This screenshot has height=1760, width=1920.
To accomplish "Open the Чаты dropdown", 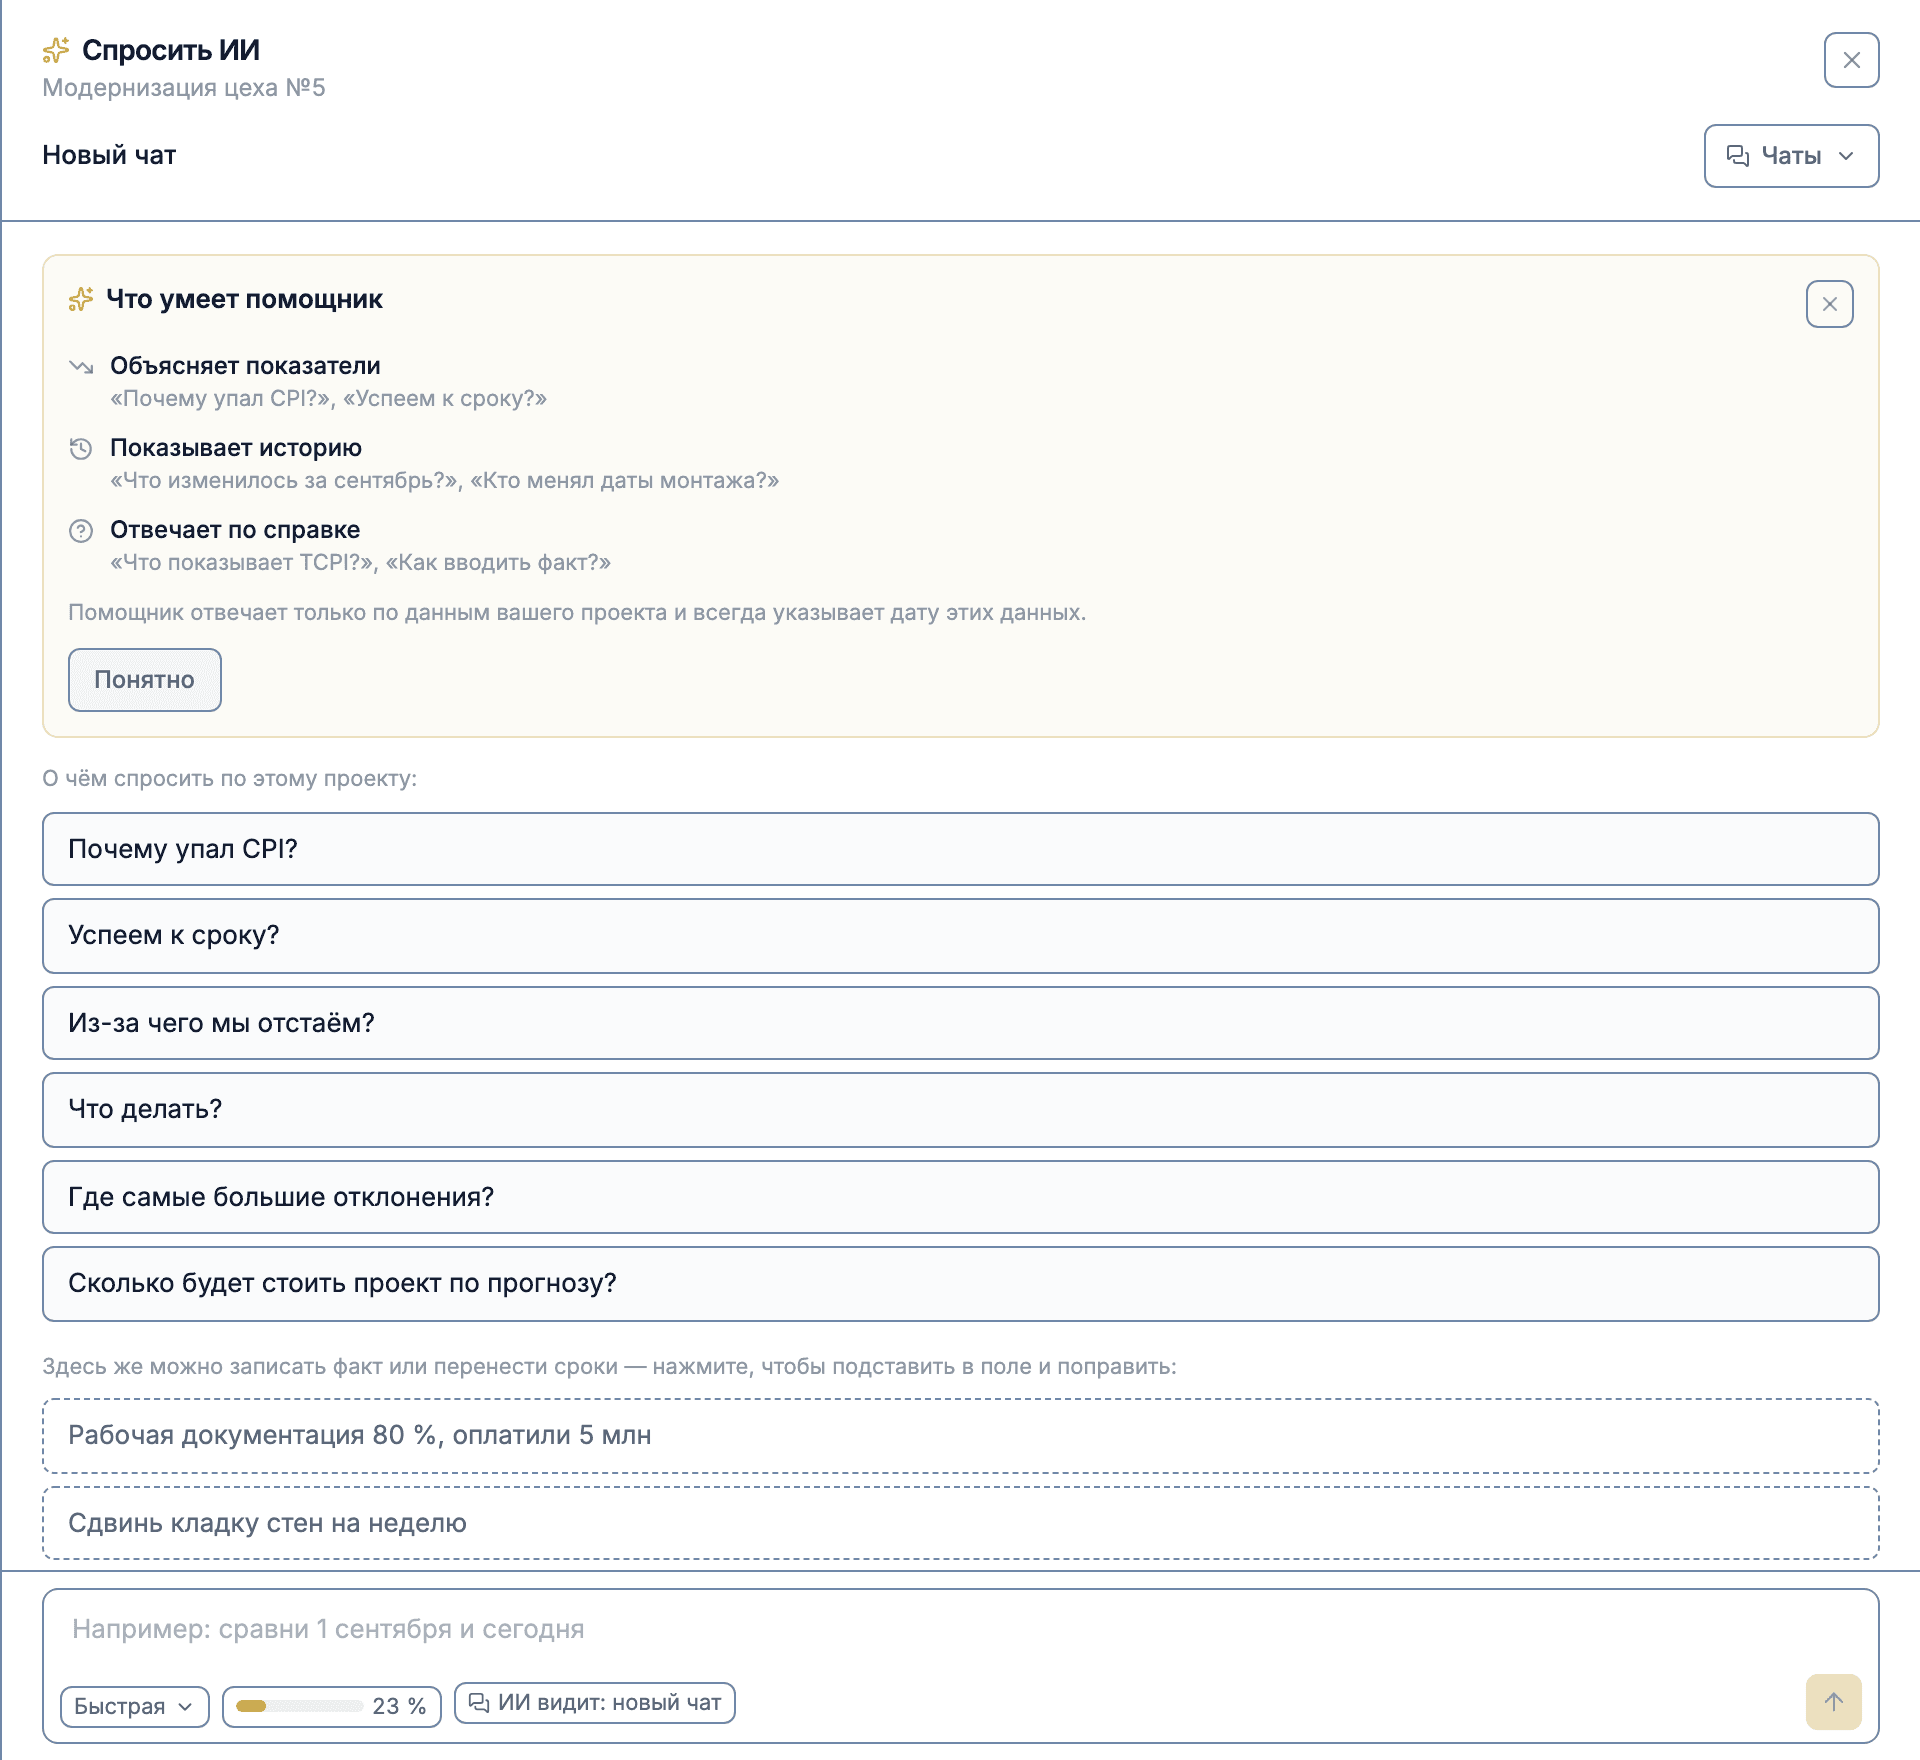I will point(1791,156).
